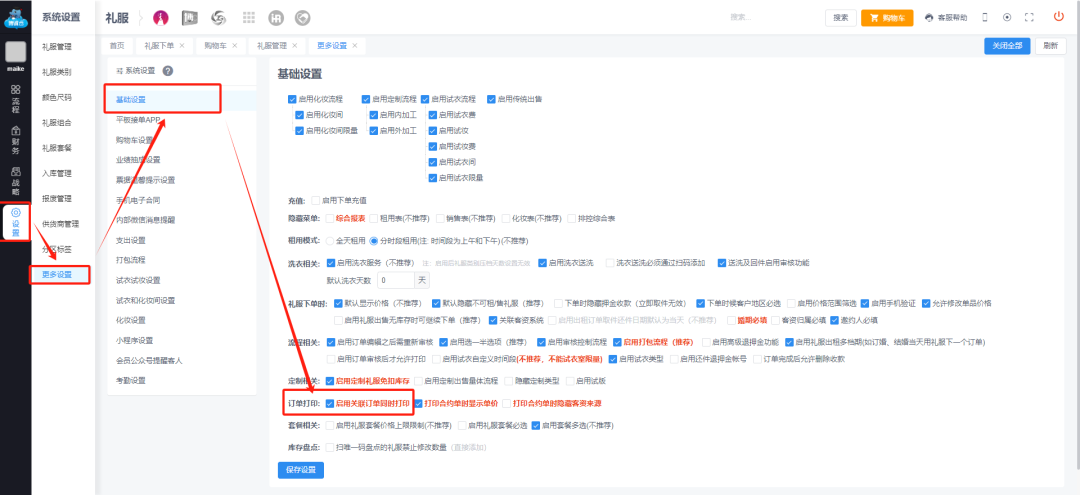1080x495 pixels.
Task: Focus the top search input field
Action: pos(771,18)
